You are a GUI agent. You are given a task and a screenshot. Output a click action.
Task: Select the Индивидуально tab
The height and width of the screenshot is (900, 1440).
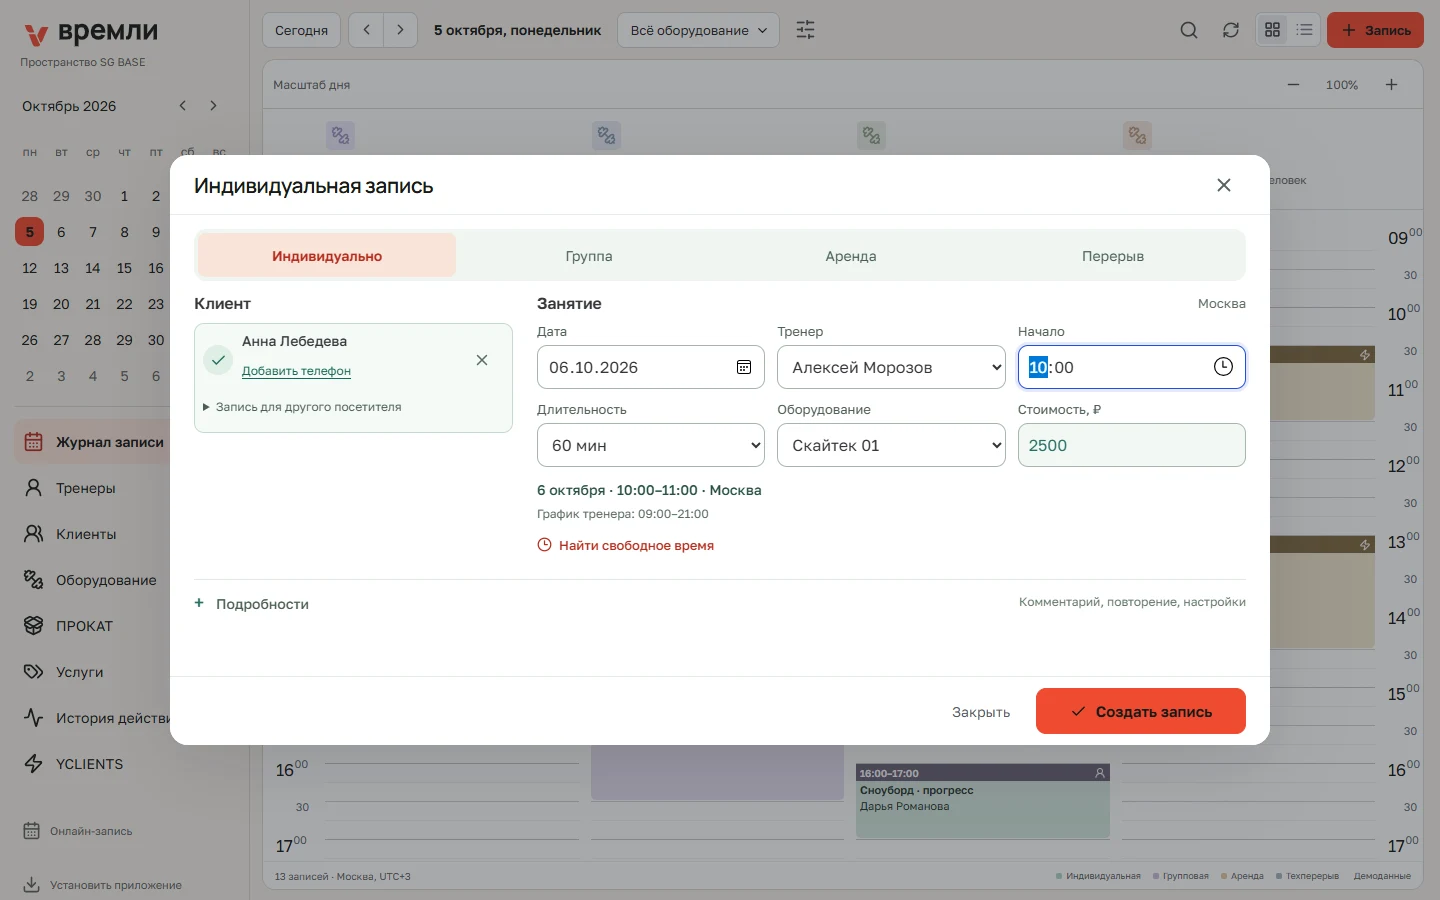[x=327, y=256]
